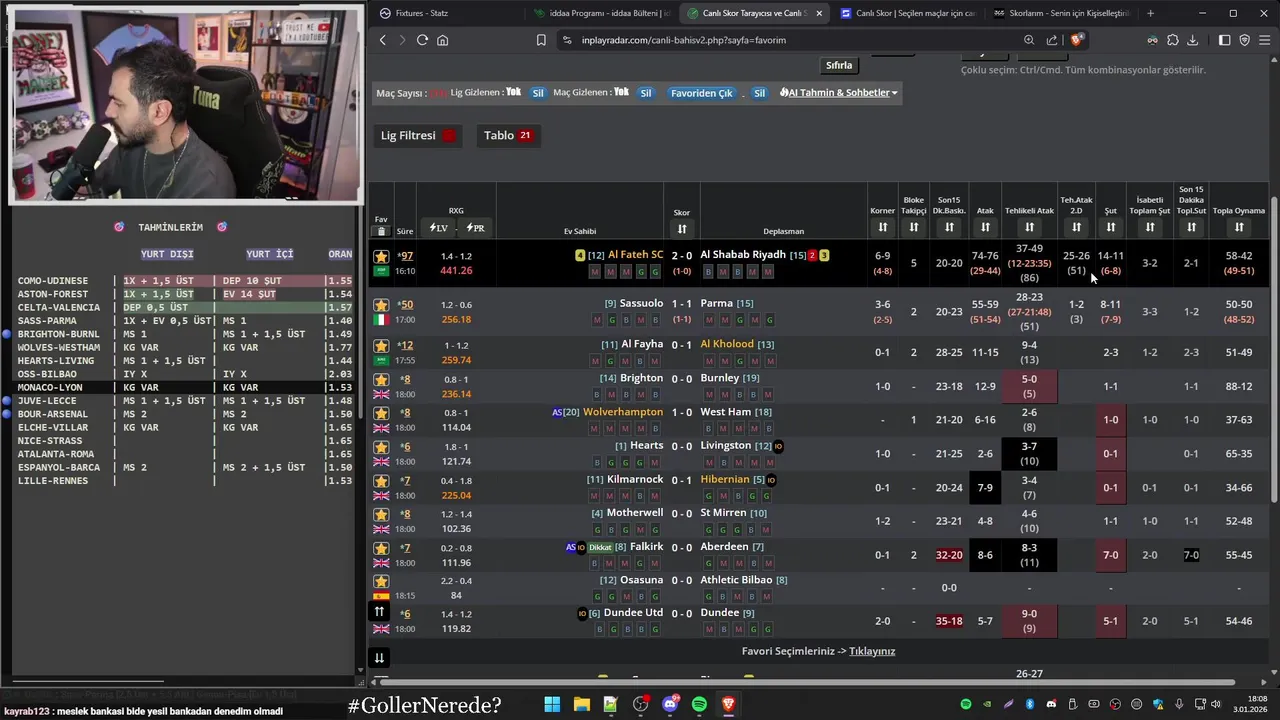1280x720 pixels.
Task: Switch to Canlı Skor Seçilen maçlar tab
Action: pyautogui.click(x=907, y=13)
